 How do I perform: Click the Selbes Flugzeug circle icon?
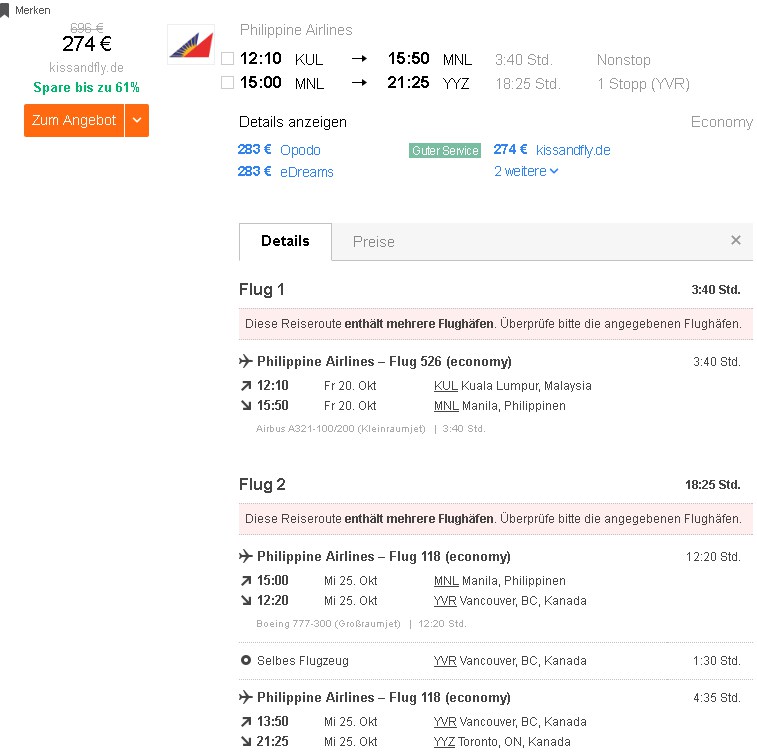(246, 660)
